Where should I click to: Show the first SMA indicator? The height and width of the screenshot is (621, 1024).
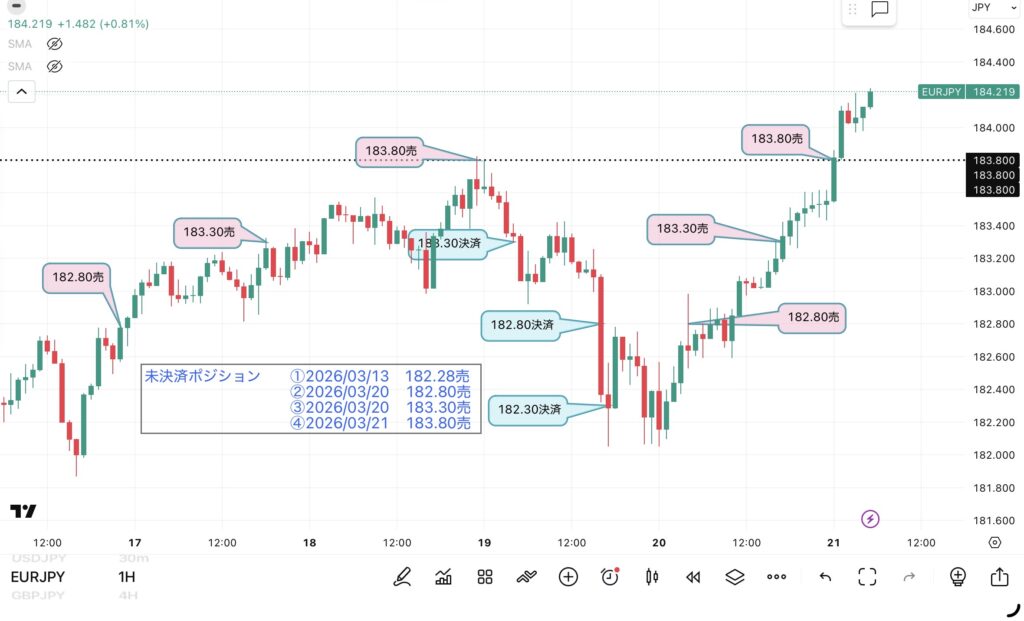pos(55,44)
